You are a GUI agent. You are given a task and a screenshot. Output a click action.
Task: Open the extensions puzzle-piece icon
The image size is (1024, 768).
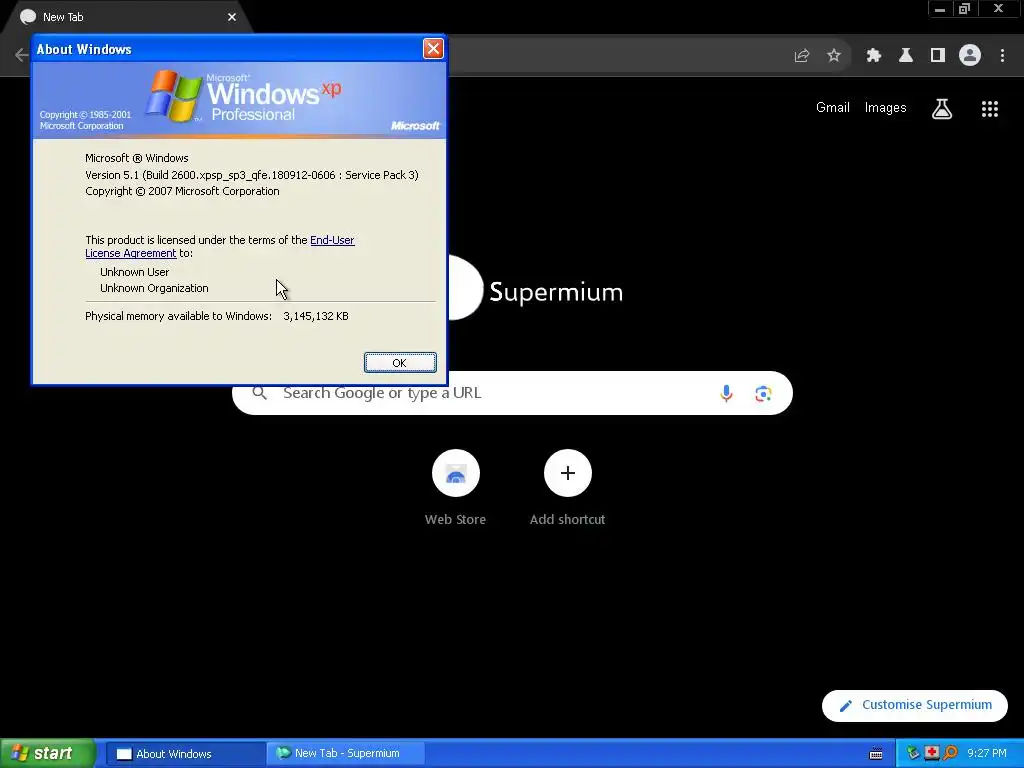pos(874,56)
